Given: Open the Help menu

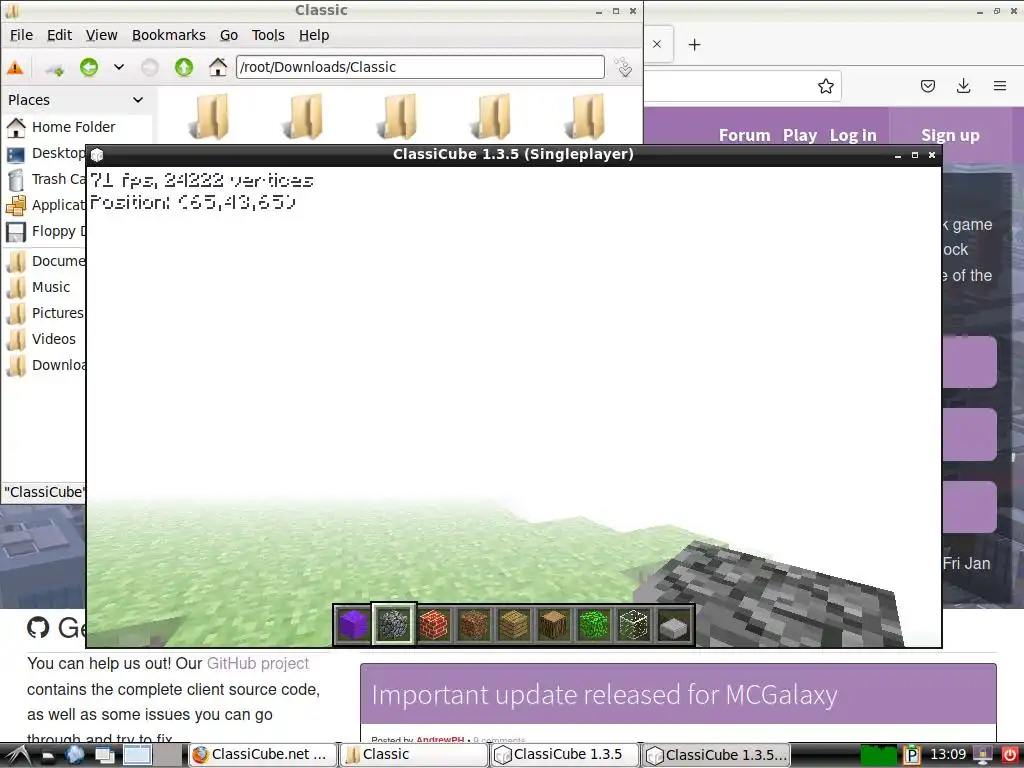Looking at the screenshot, I should (x=314, y=35).
